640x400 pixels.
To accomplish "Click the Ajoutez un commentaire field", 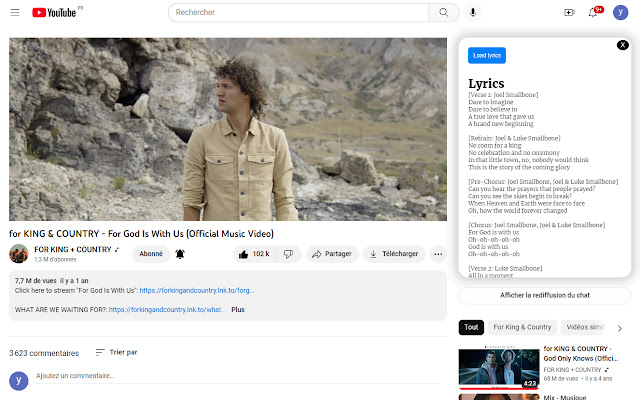I will pos(238,376).
